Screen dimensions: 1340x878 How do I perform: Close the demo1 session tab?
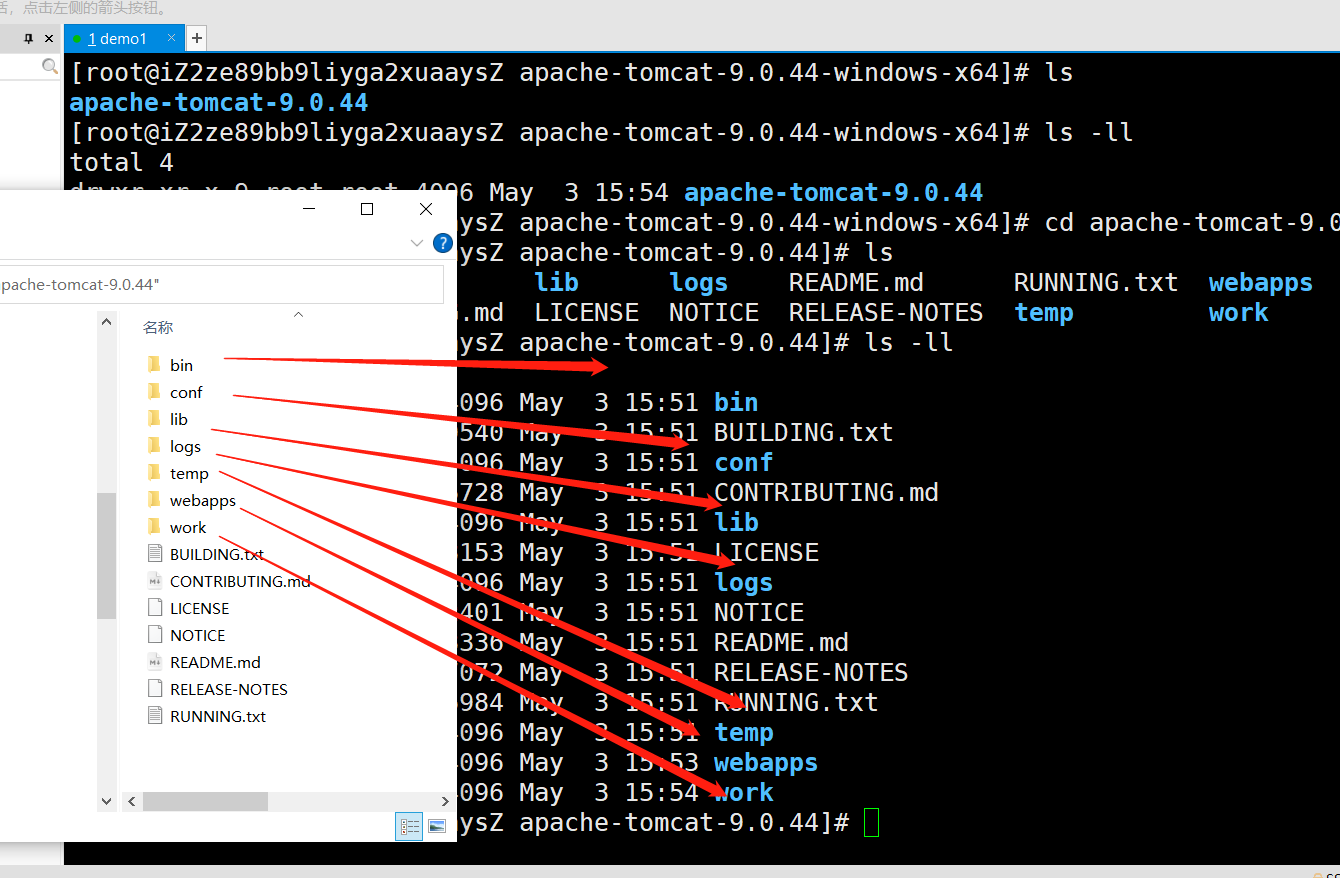(172, 39)
